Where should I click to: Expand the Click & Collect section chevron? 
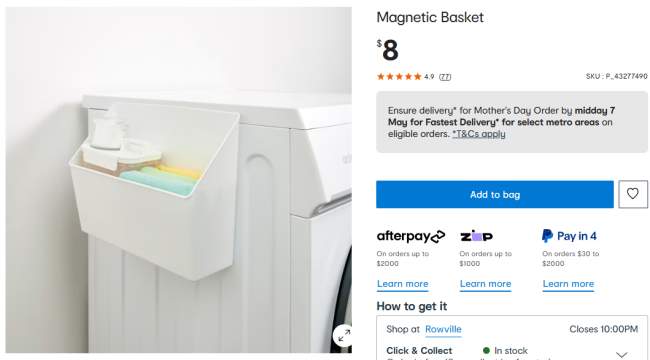(x=621, y=354)
